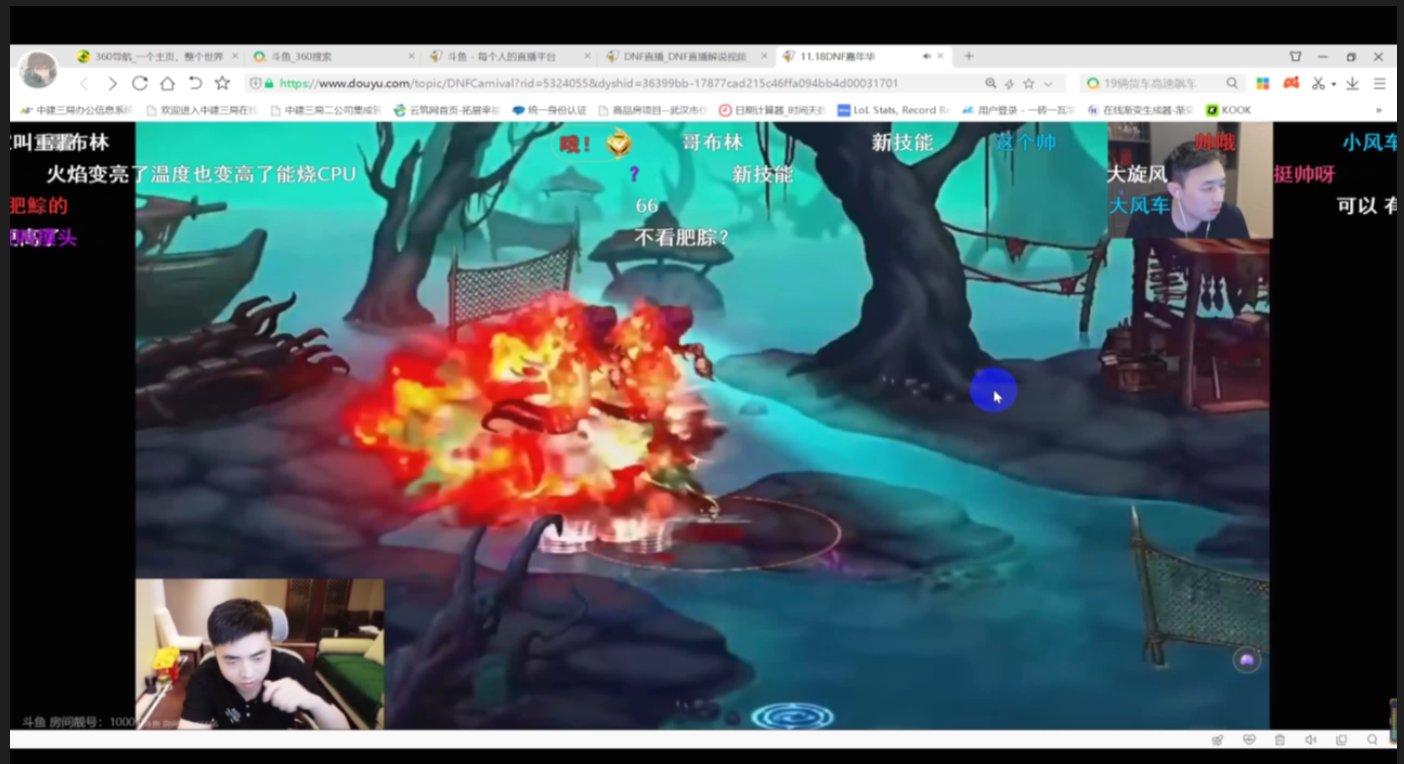Image resolution: width=1404 pixels, height=764 pixels.
Task: Open the 在线渐变生成器 bookmark
Action: coord(1141,110)
